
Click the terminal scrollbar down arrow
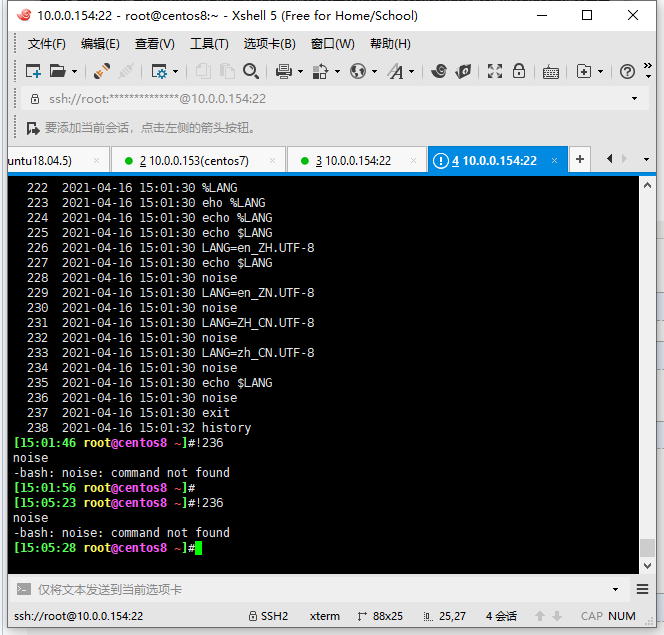click(x=647, y=565)
